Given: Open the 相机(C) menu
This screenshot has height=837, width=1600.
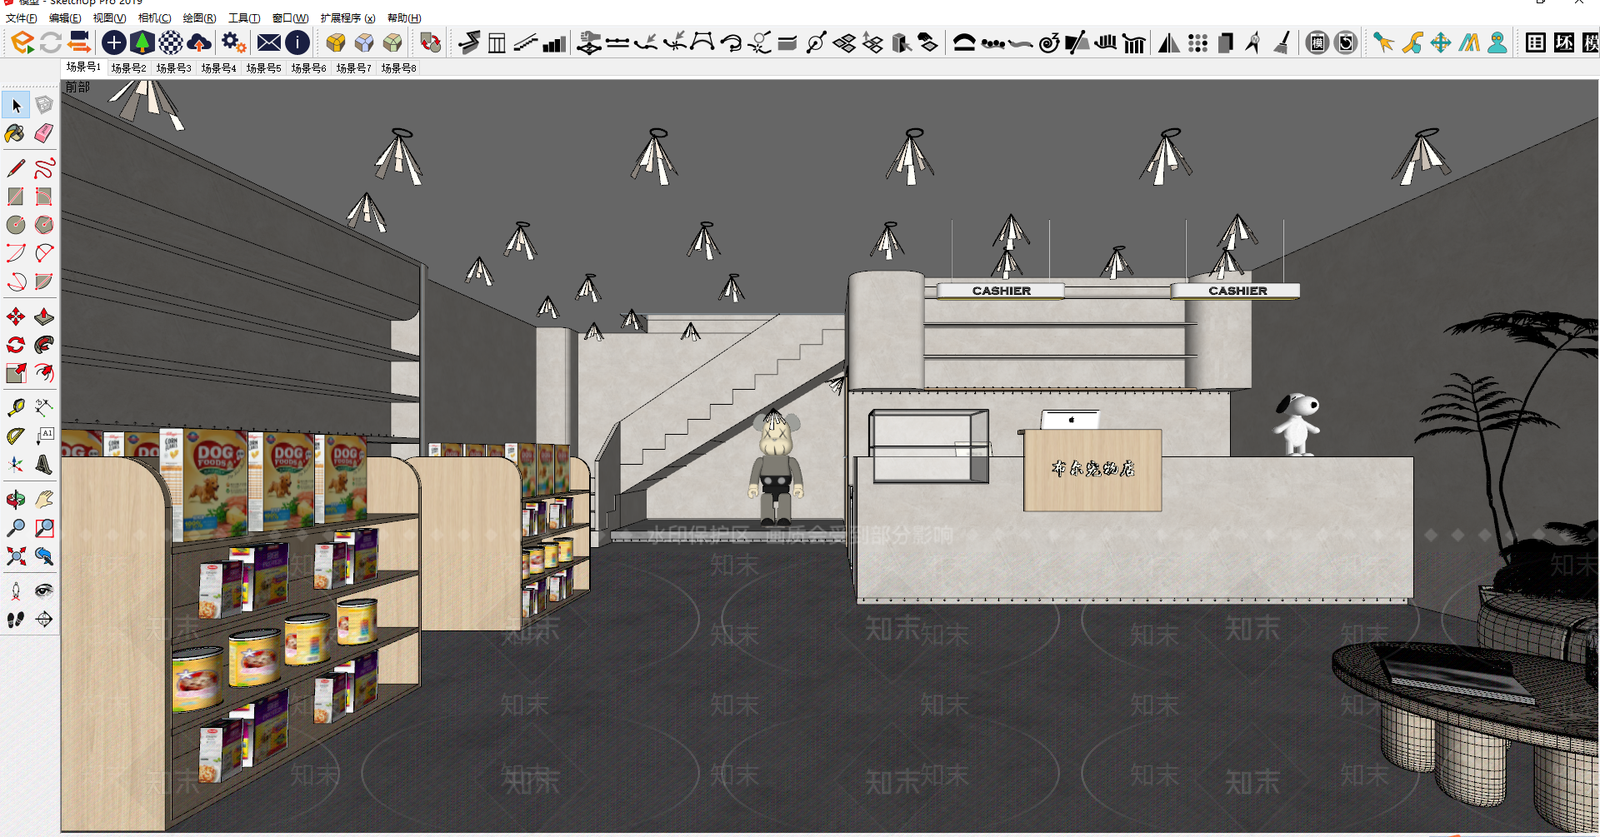Looking at the screenshot, I should click(x=154, y=18).
